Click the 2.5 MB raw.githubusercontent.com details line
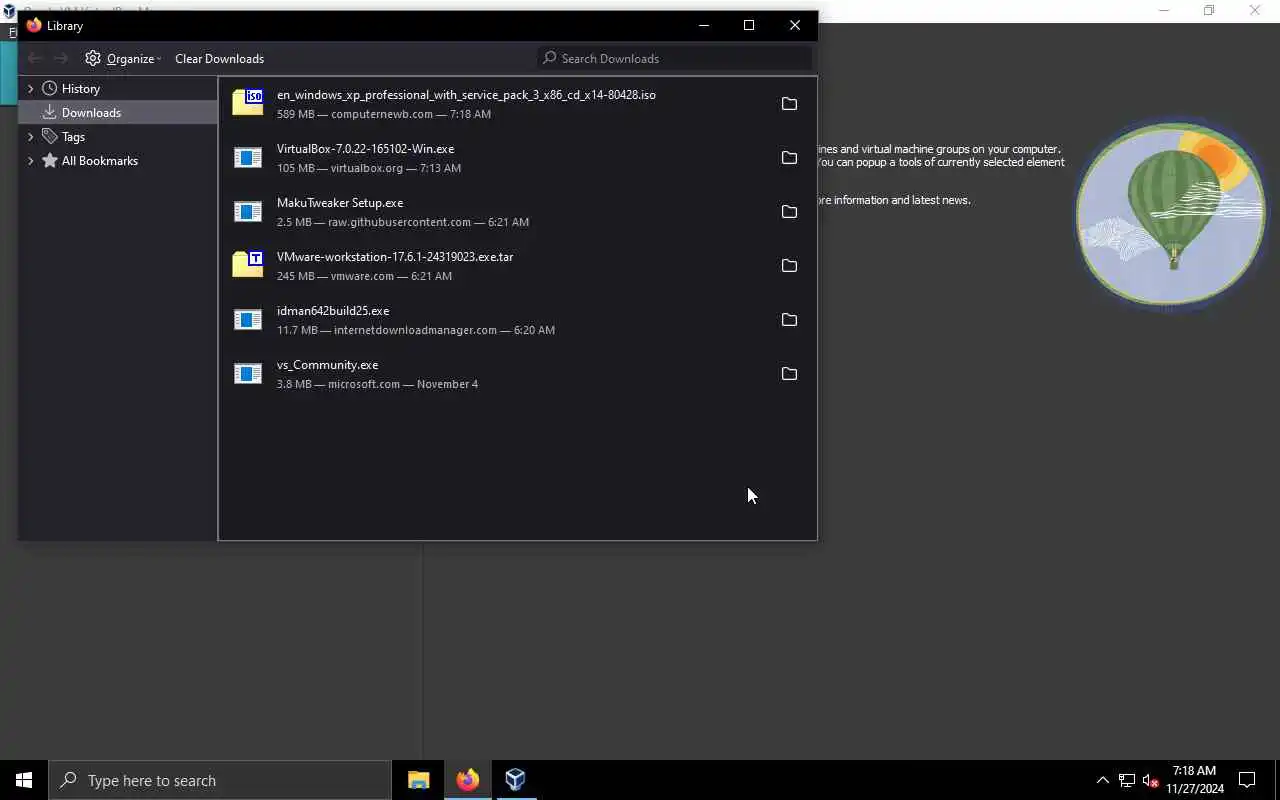Viewport: 1280px width, 800px height. pyautogui.click(x=403, y=222)
